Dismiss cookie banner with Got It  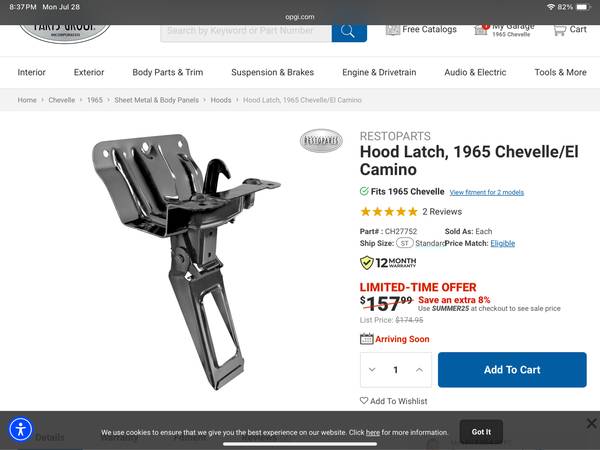coord(481,432)
